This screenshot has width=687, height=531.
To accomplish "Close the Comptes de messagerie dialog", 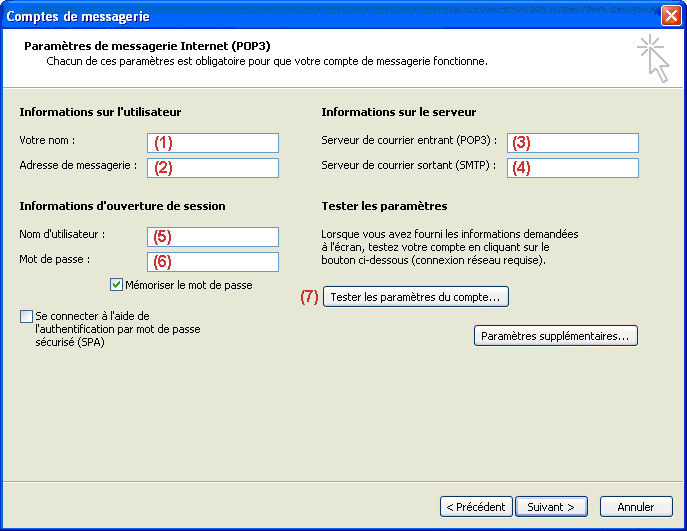I will [x=671, y=16].
